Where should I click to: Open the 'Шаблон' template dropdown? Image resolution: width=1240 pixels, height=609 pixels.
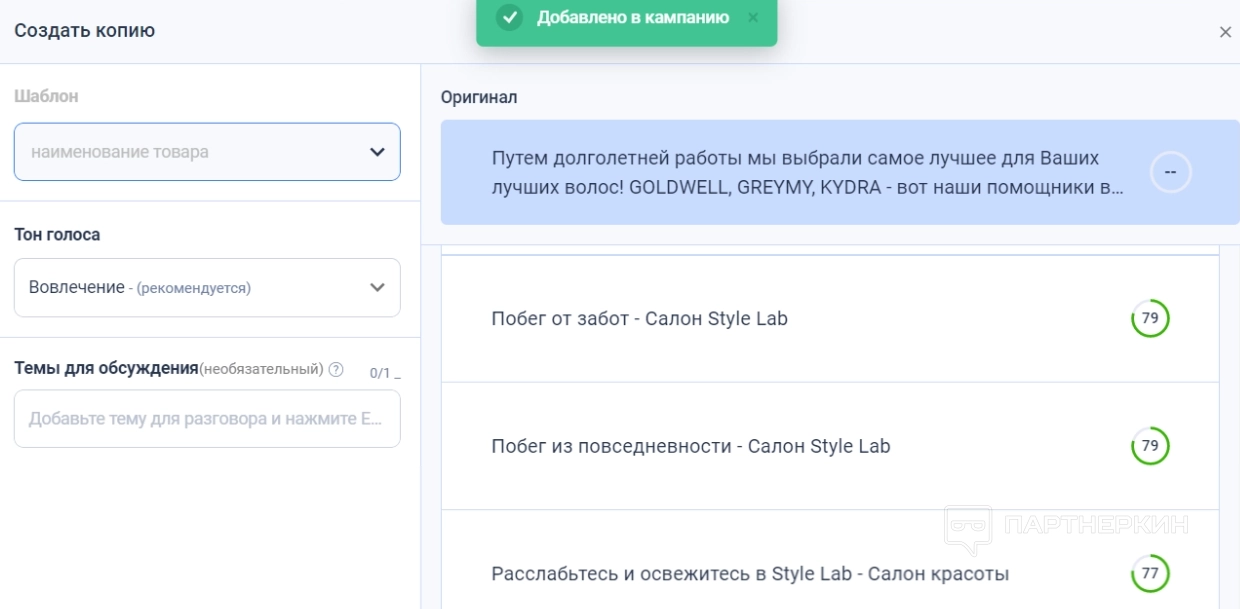207,152
